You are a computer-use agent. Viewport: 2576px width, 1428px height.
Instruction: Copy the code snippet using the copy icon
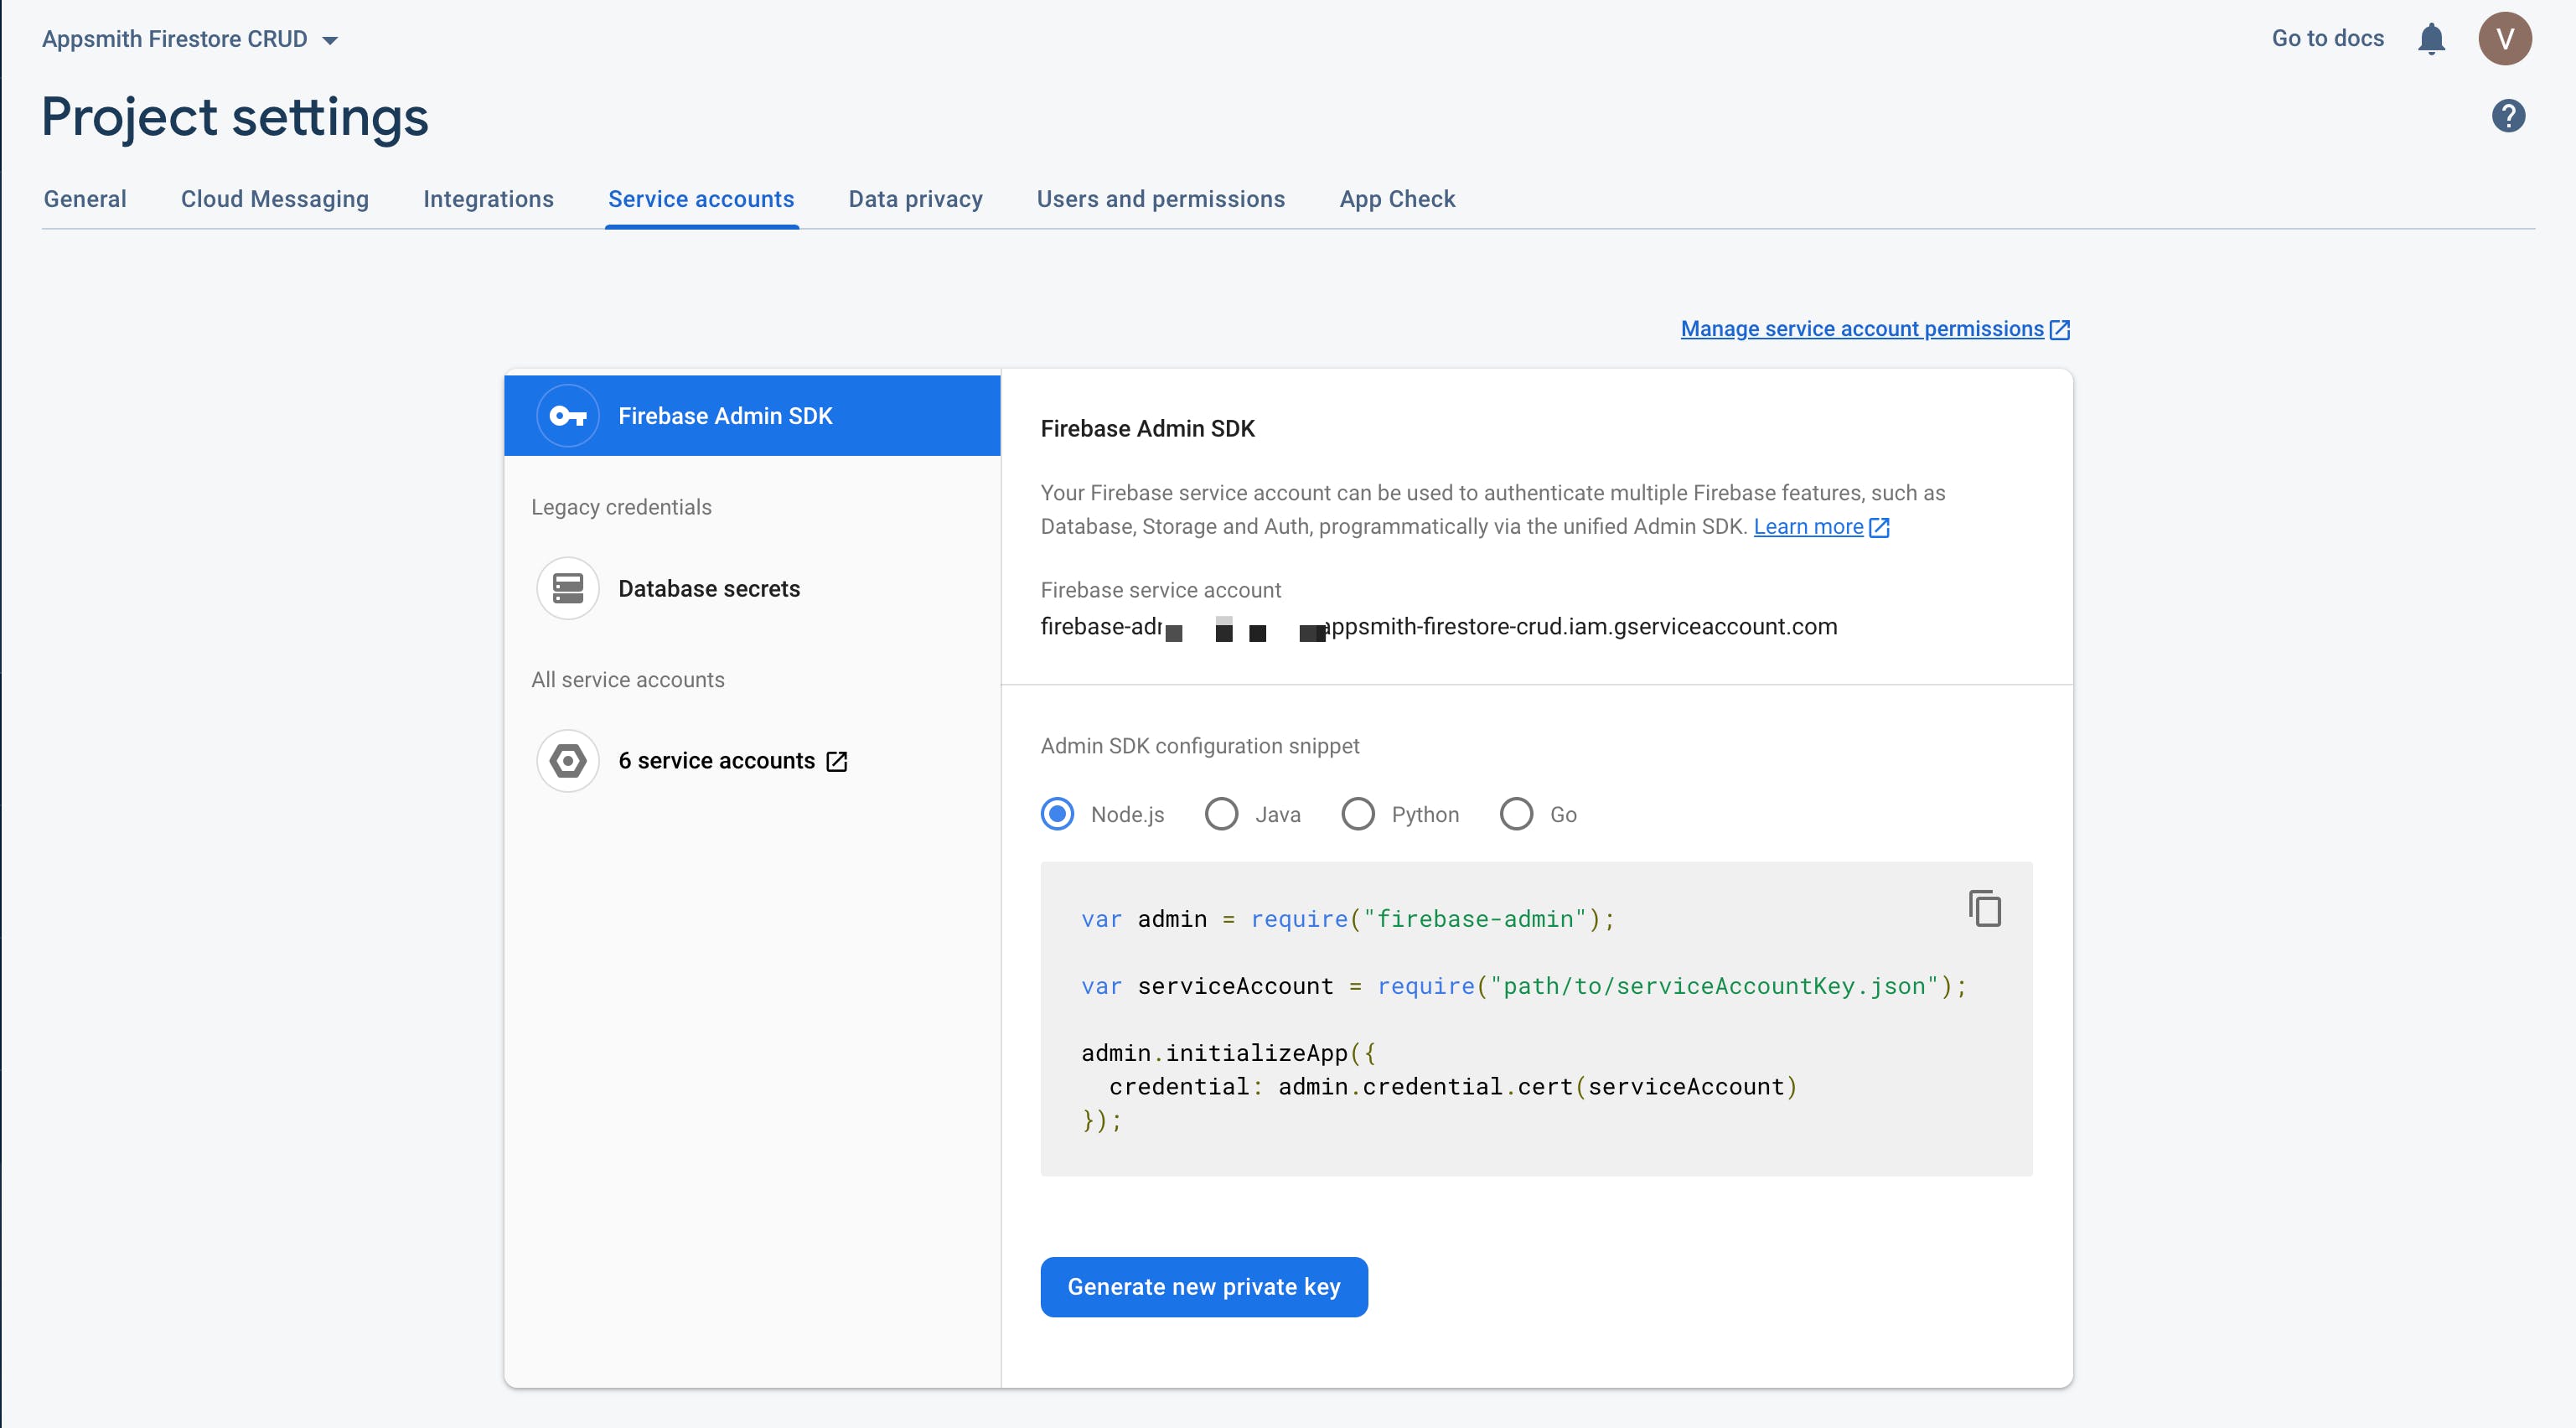click(1984, 908)
